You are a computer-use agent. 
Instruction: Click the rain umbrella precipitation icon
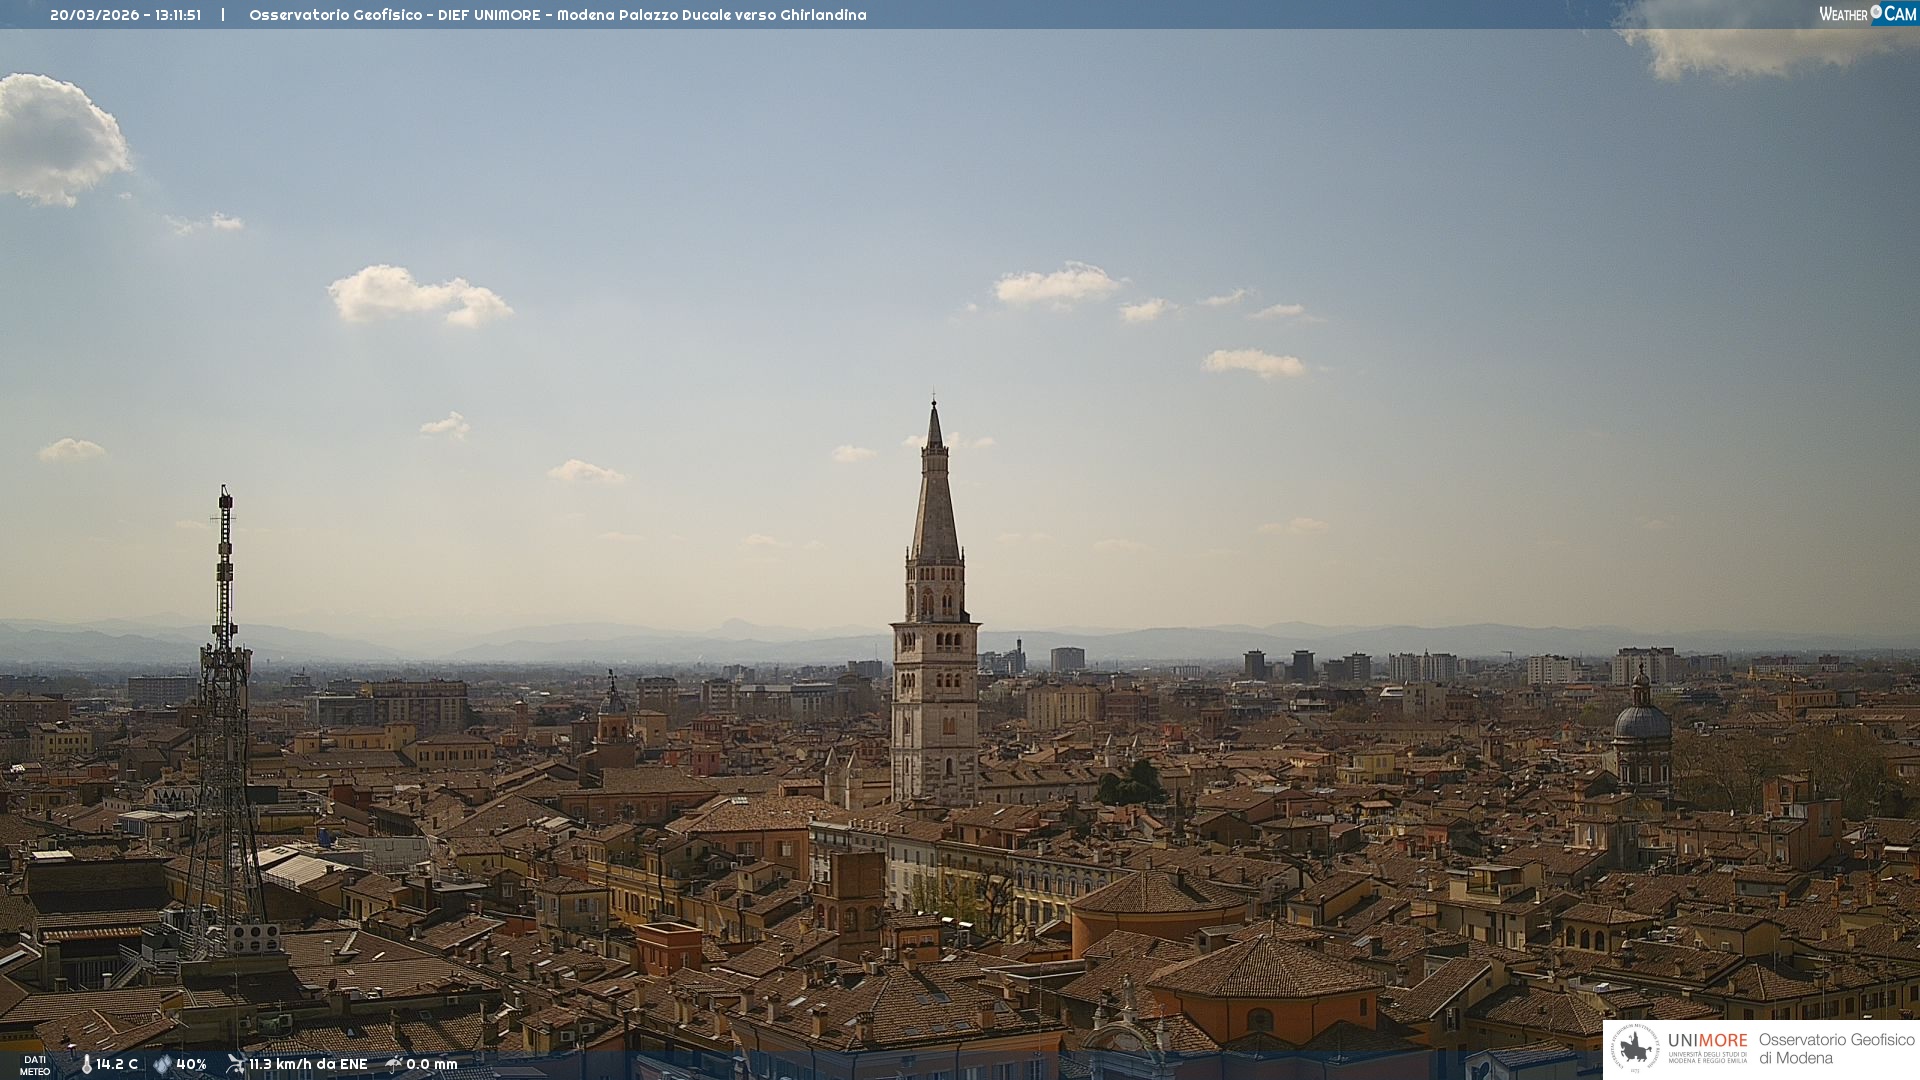(393, 1064)
